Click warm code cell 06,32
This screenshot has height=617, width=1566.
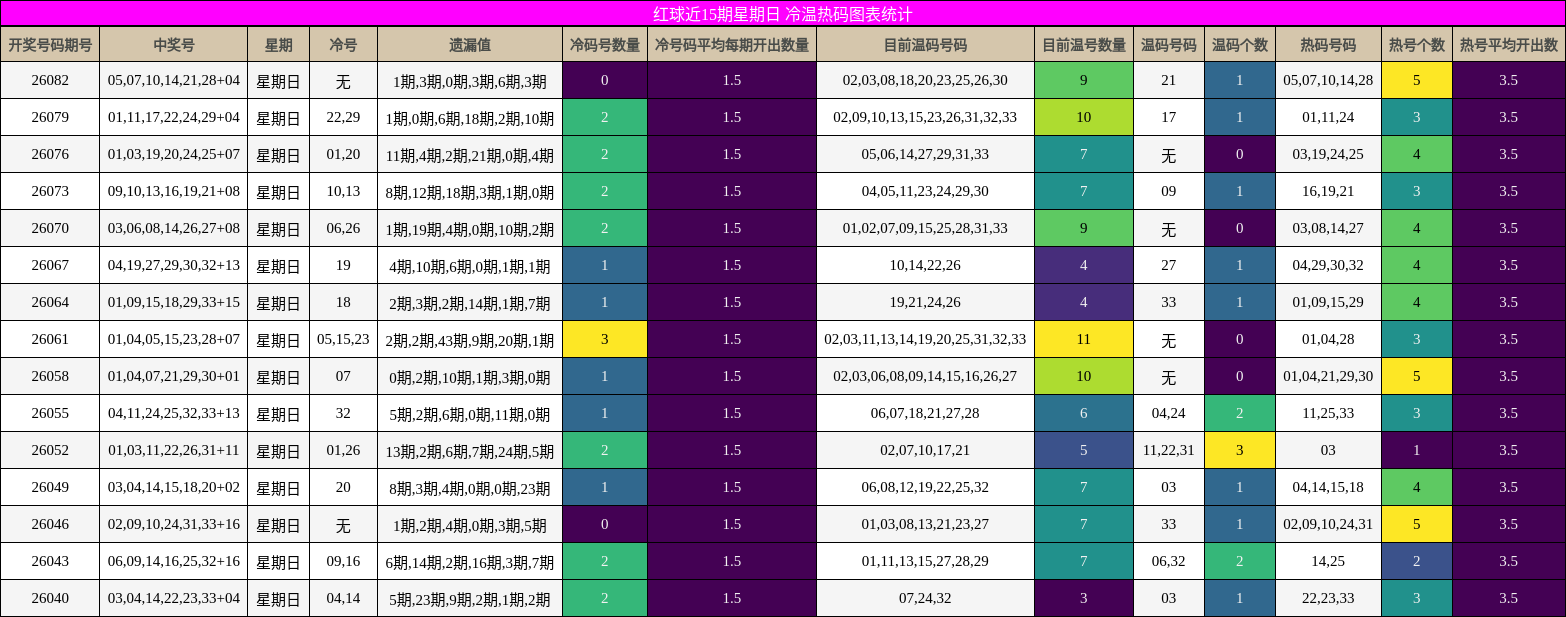pyautogui.click(x=1169, y=561)
